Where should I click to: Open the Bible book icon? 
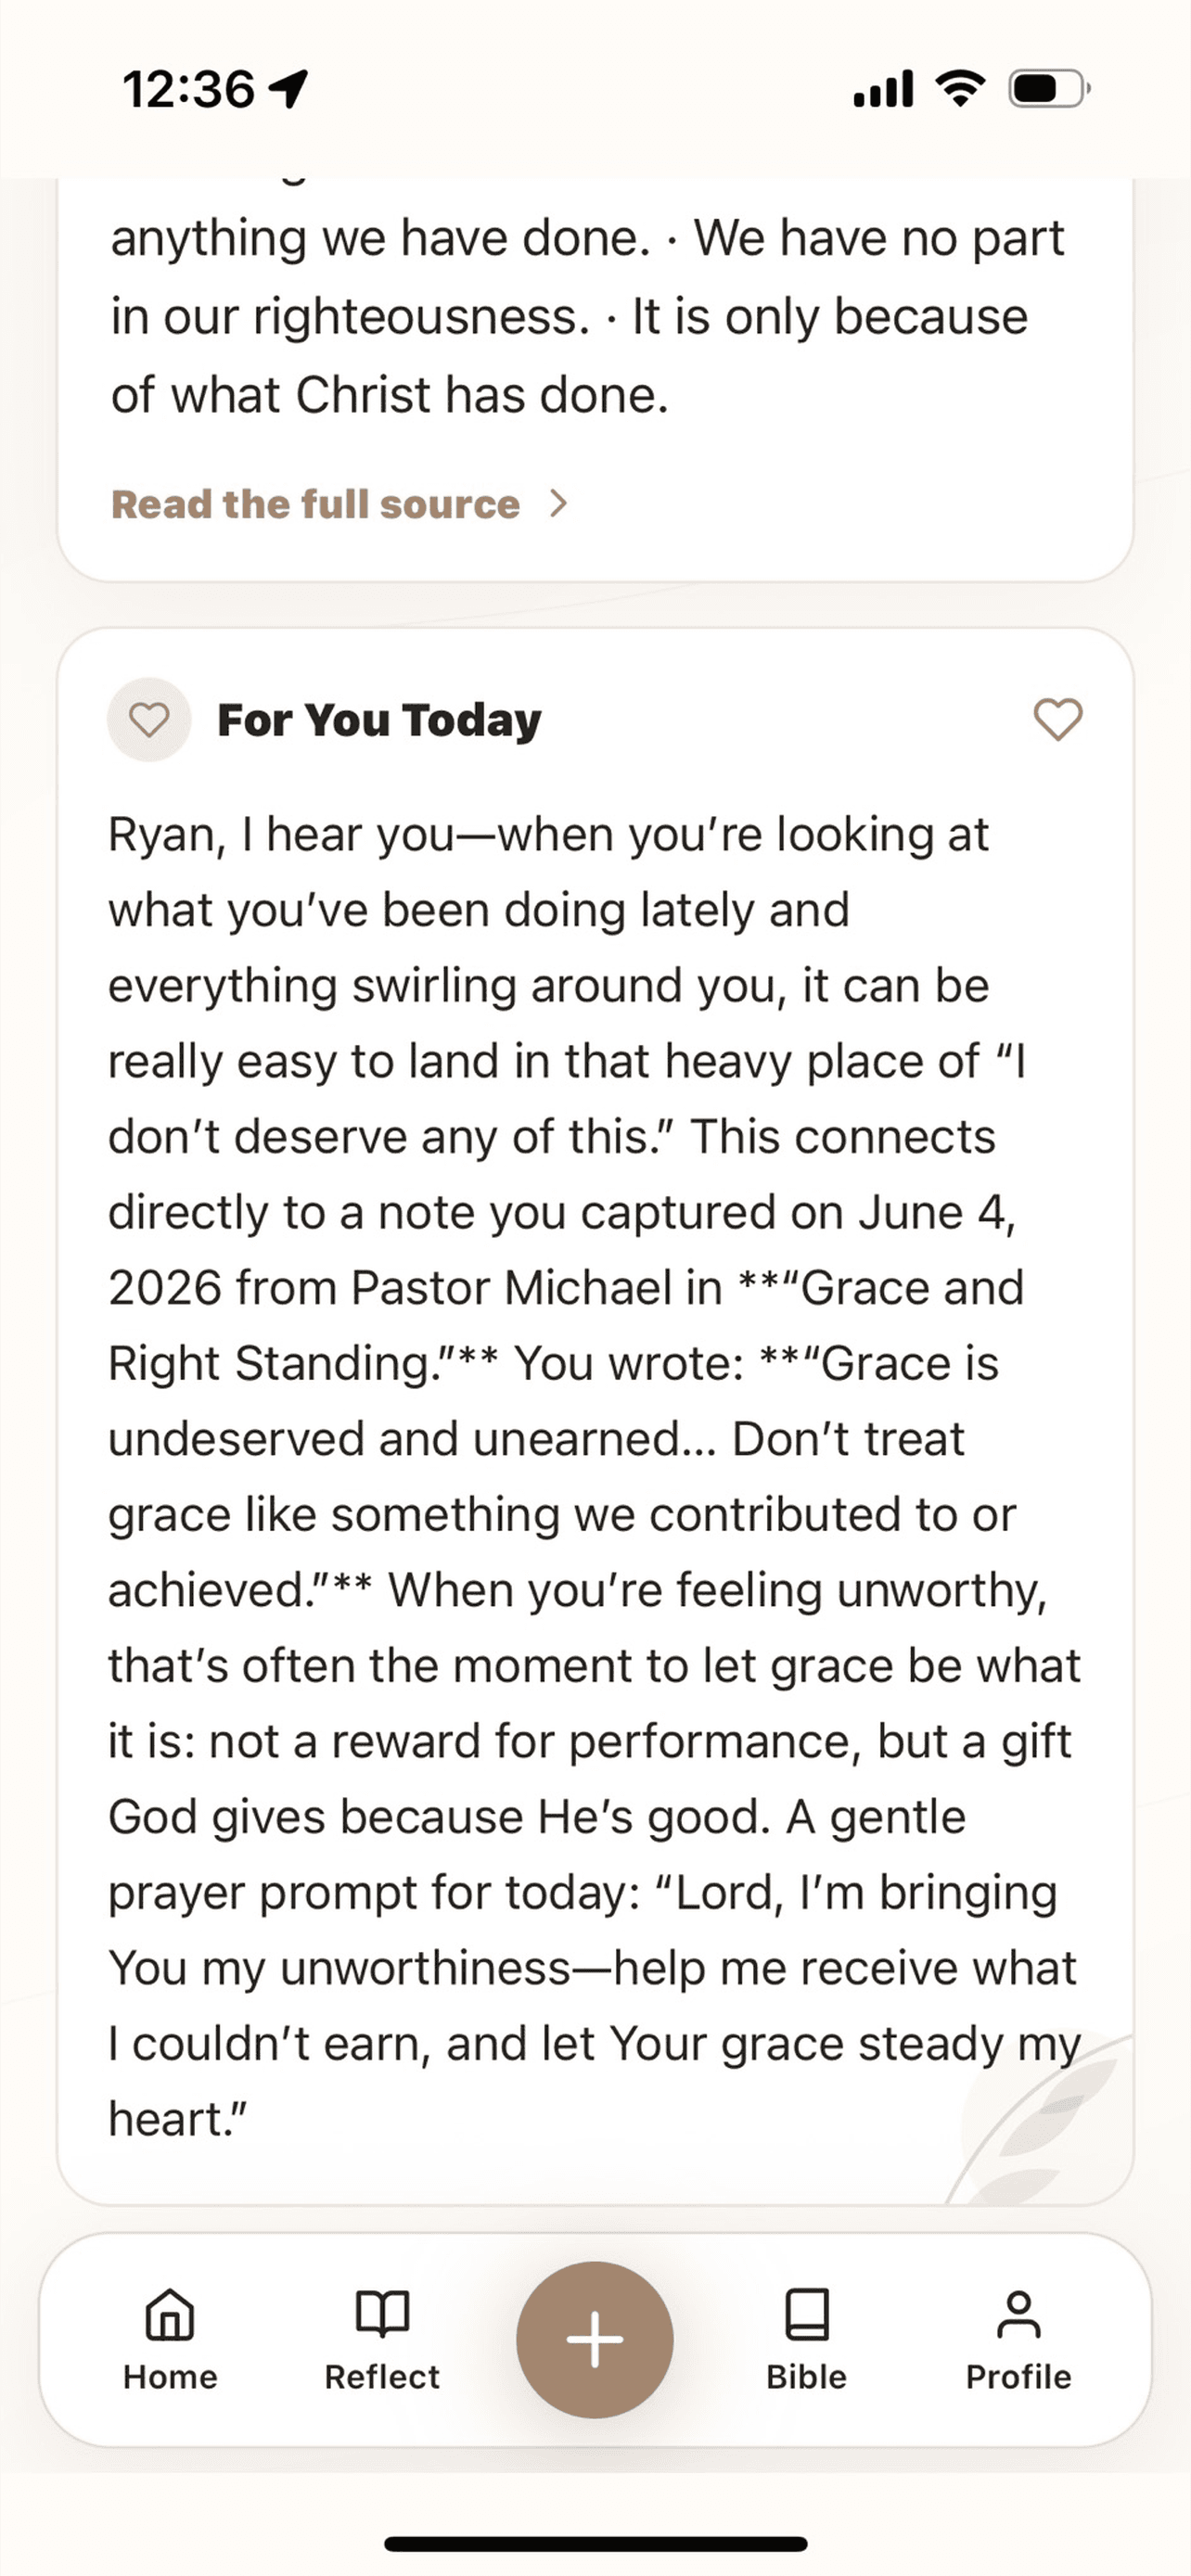(806, 2314)
